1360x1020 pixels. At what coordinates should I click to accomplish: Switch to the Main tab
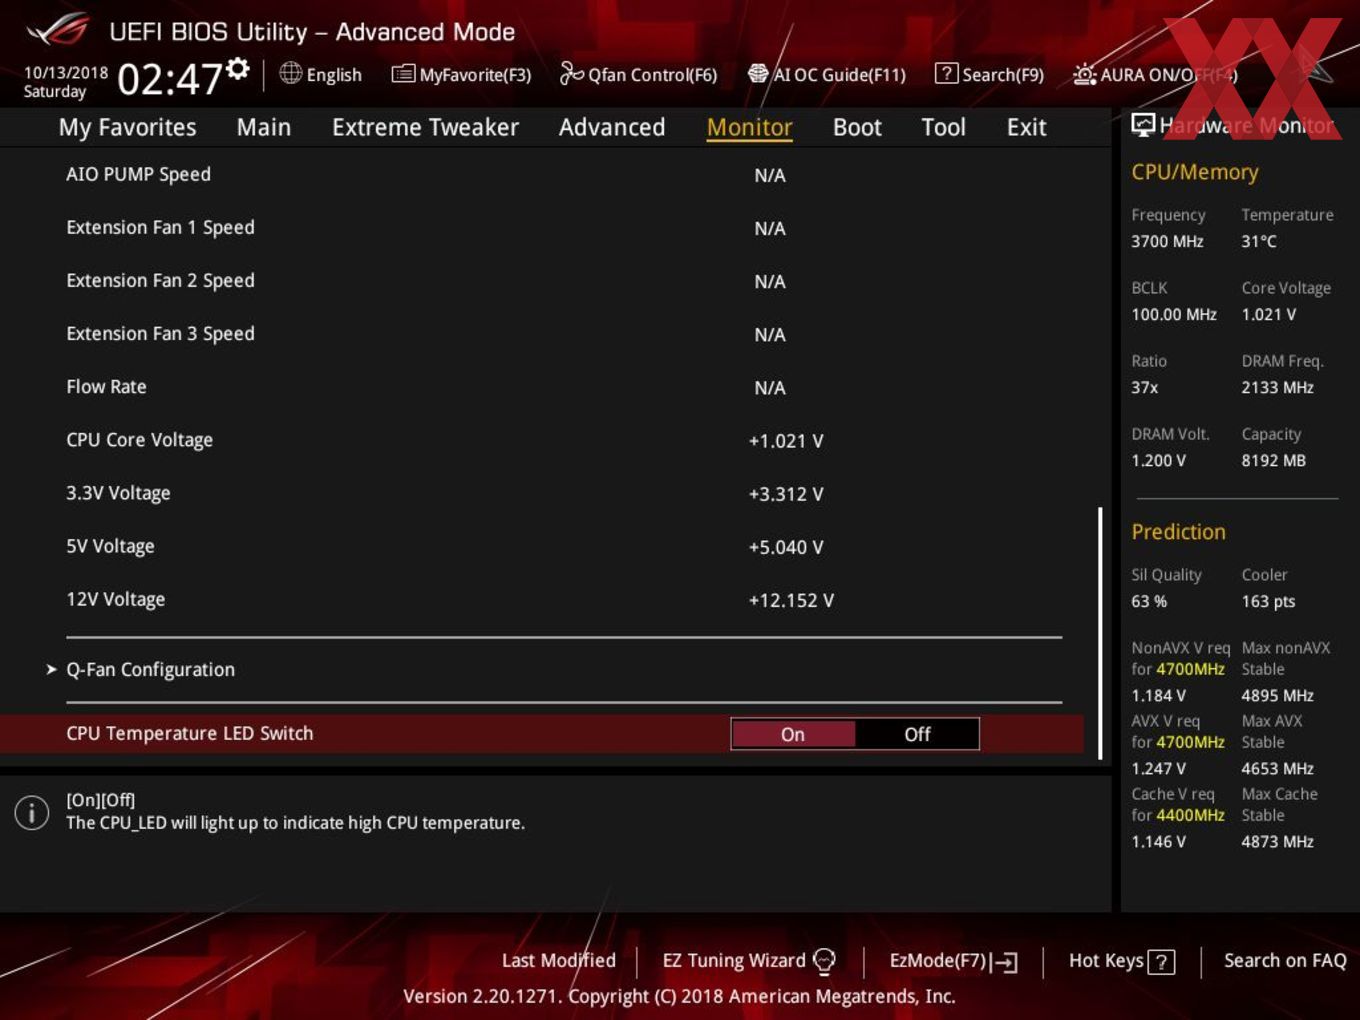264,127
